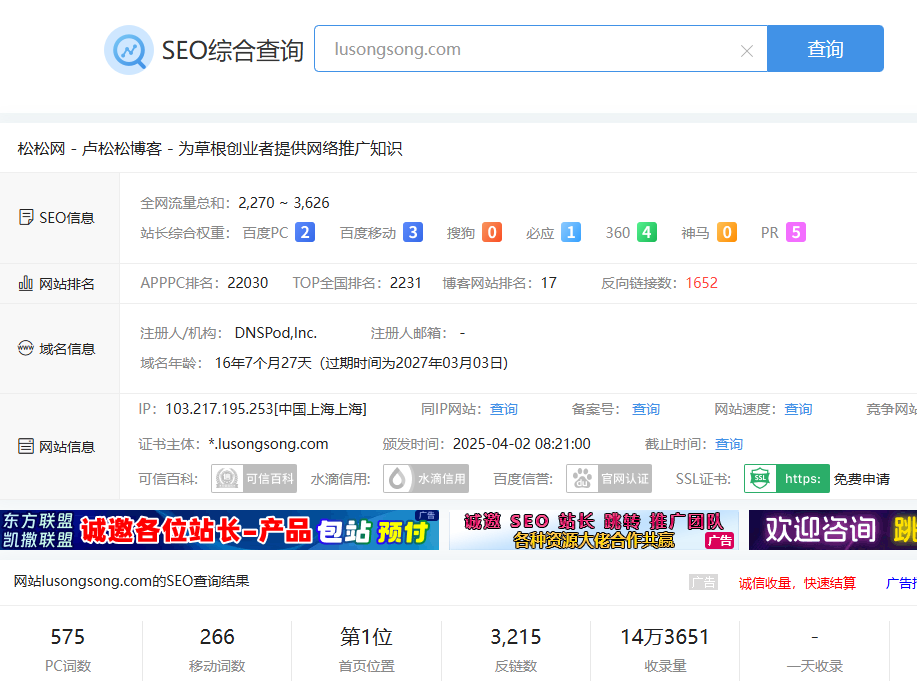Click the 备案号 查询 link
The height and width of the screenshot is (694, 917).
pos(646,409)
